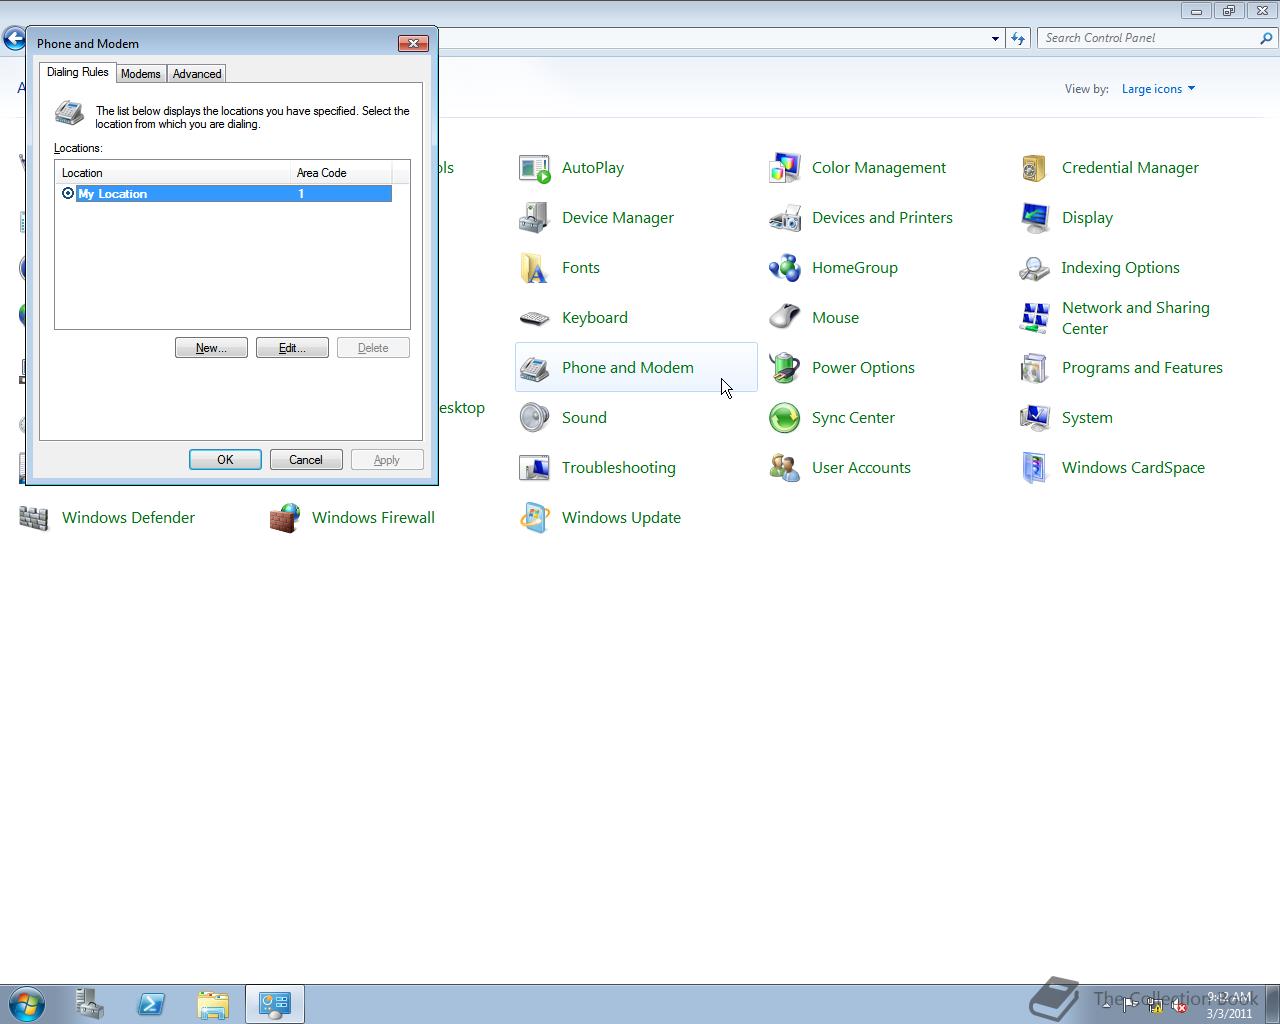Click the search magnifier icon
1280x1024 pixels.
[x=1267, y=38]
